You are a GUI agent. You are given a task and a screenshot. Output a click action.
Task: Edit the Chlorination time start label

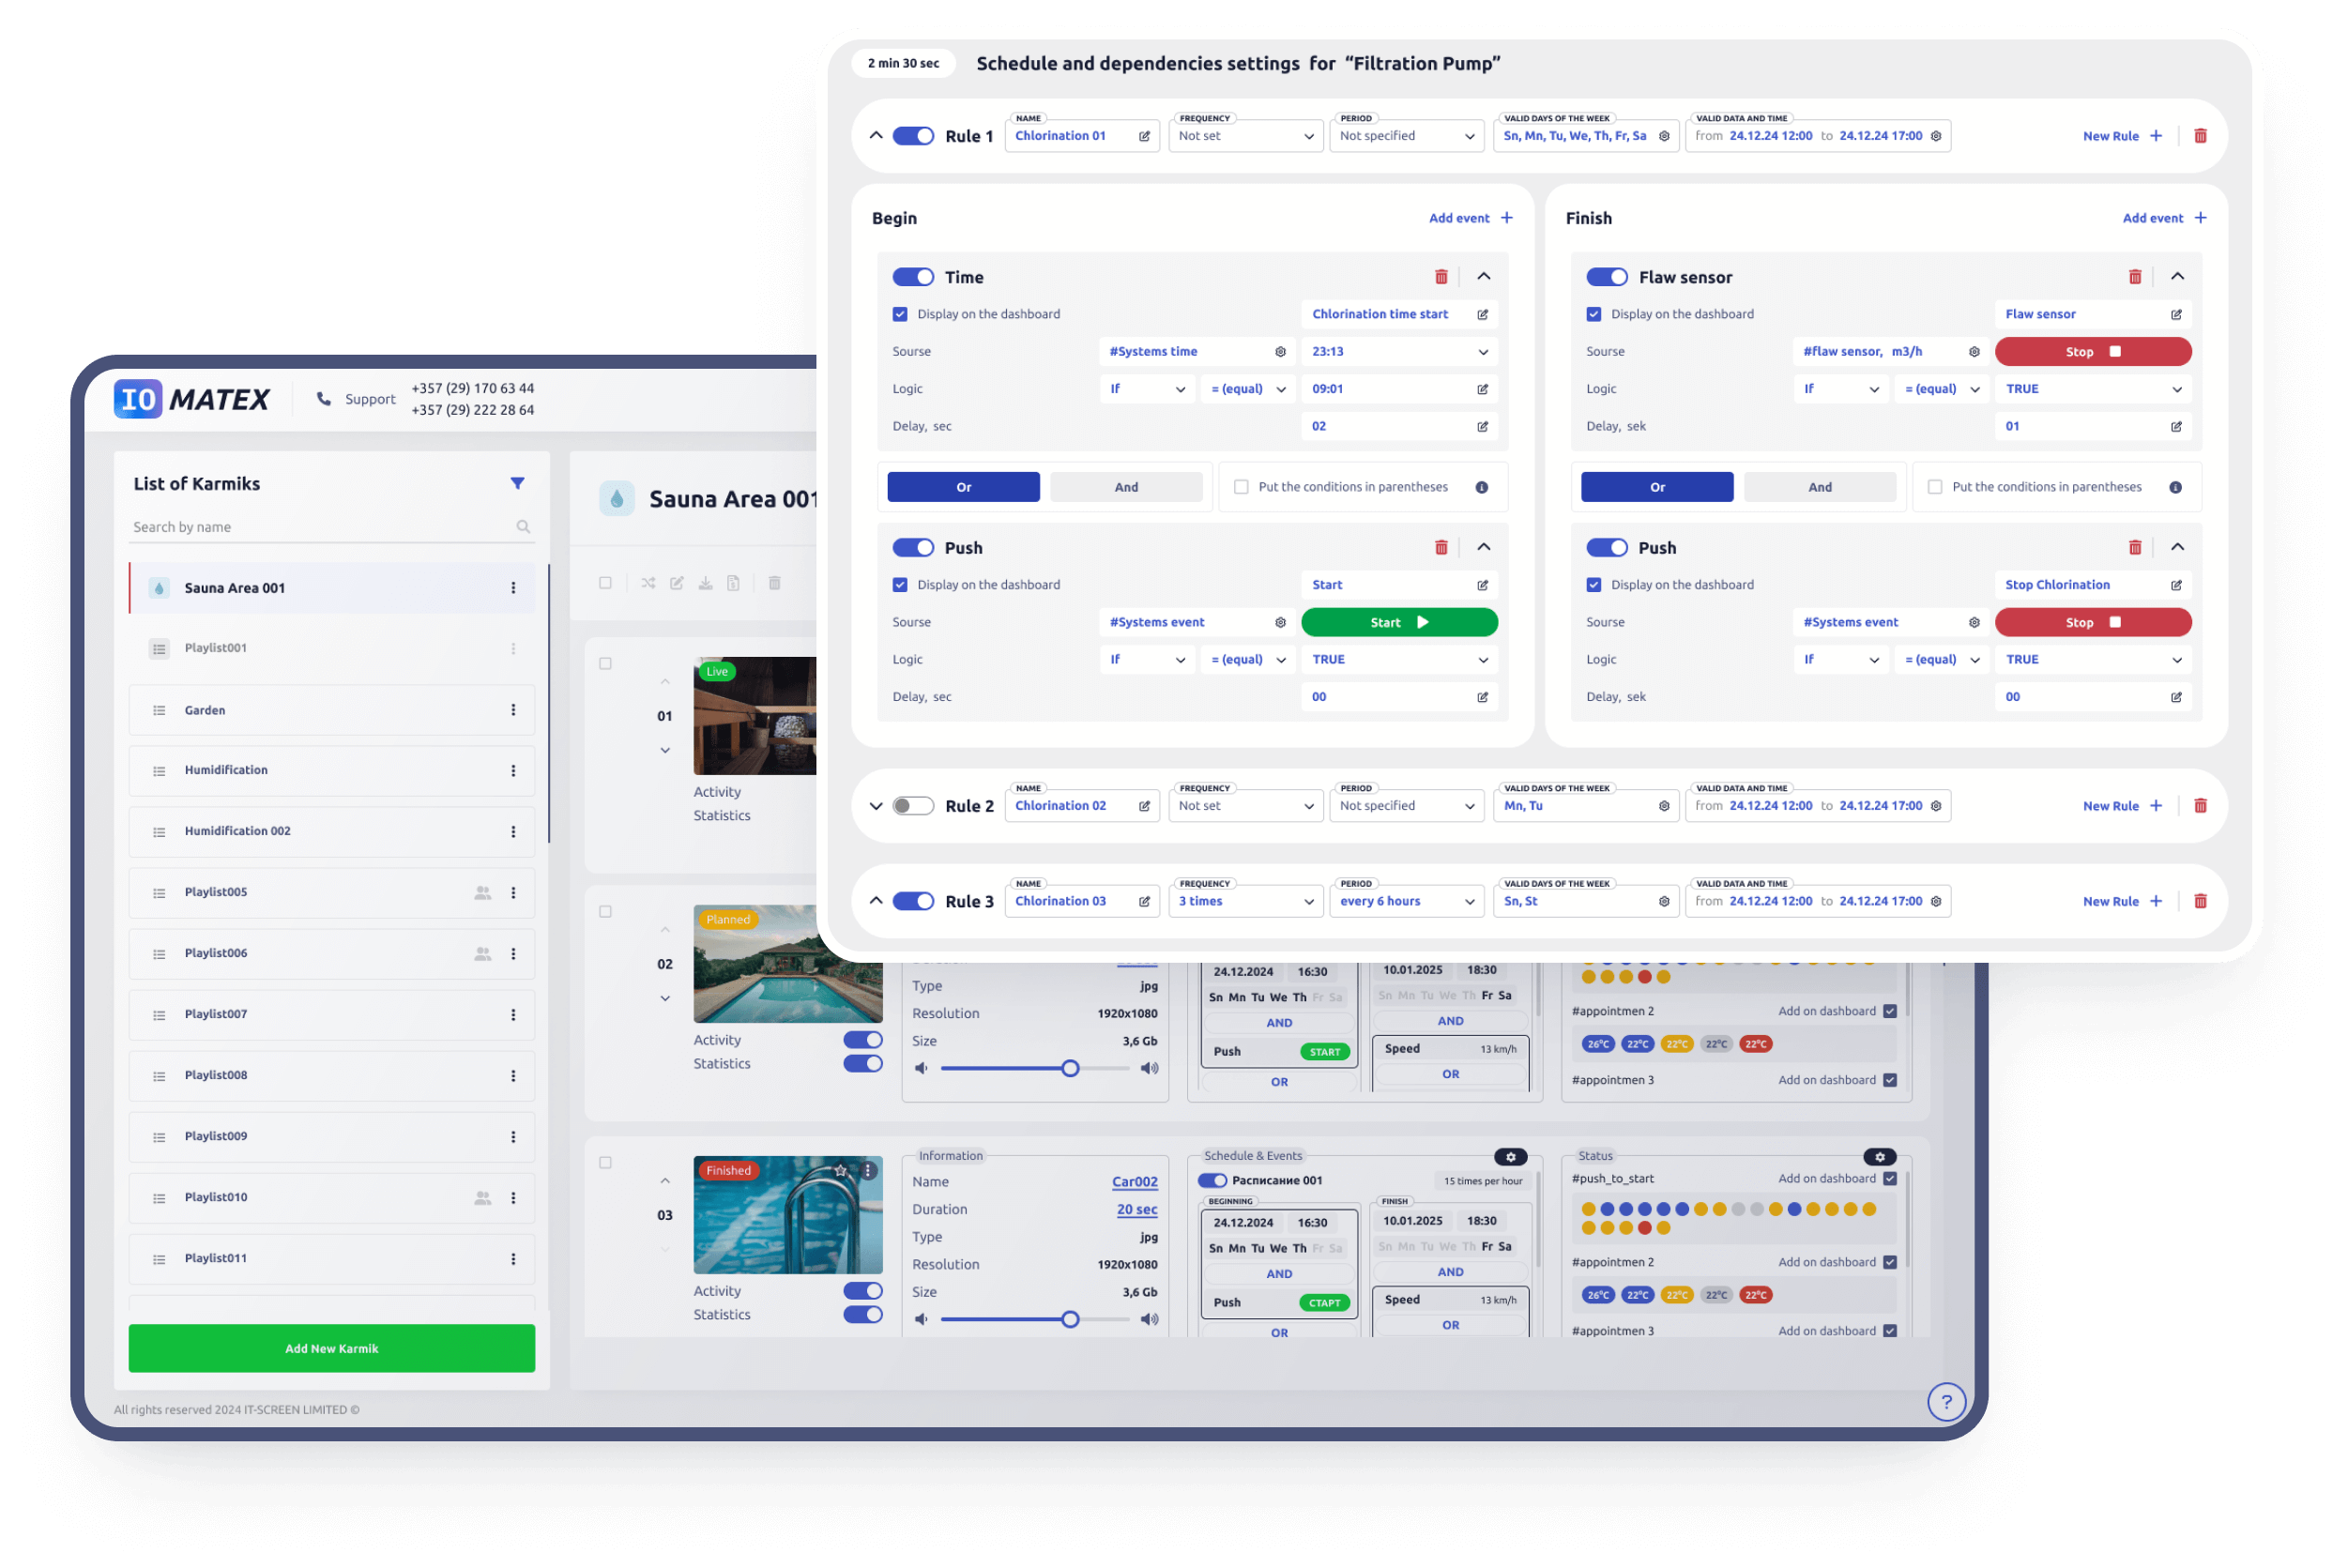click(x=1482, y=314)
